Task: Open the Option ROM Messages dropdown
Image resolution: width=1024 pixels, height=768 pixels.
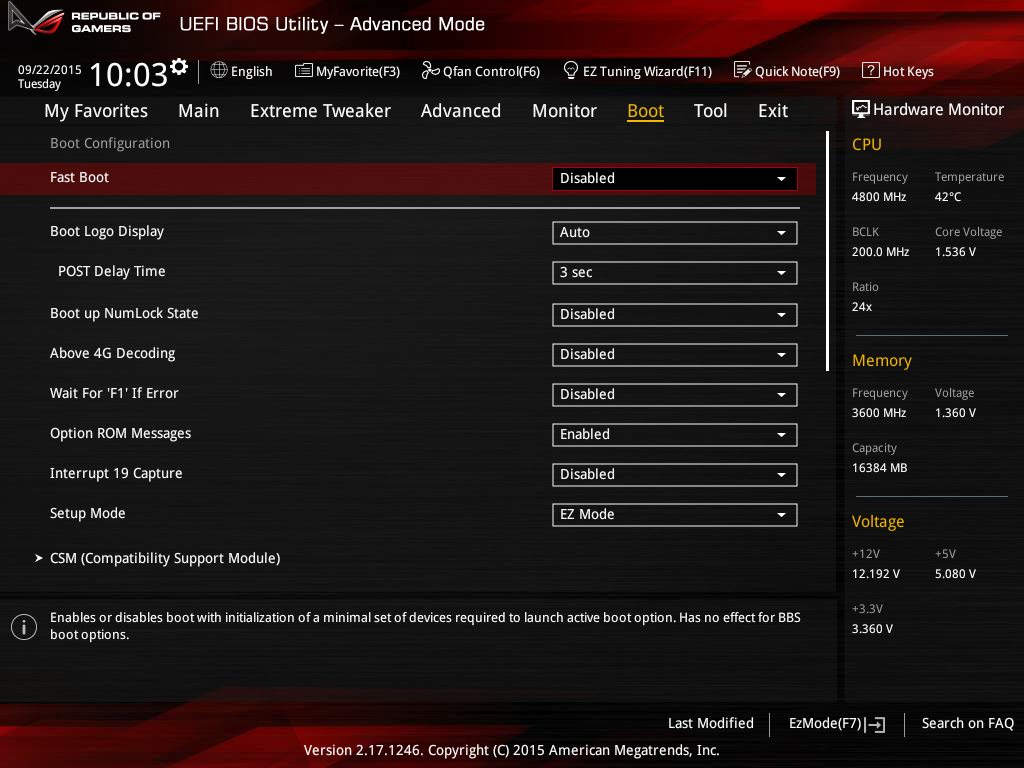Action: point(675,434)
